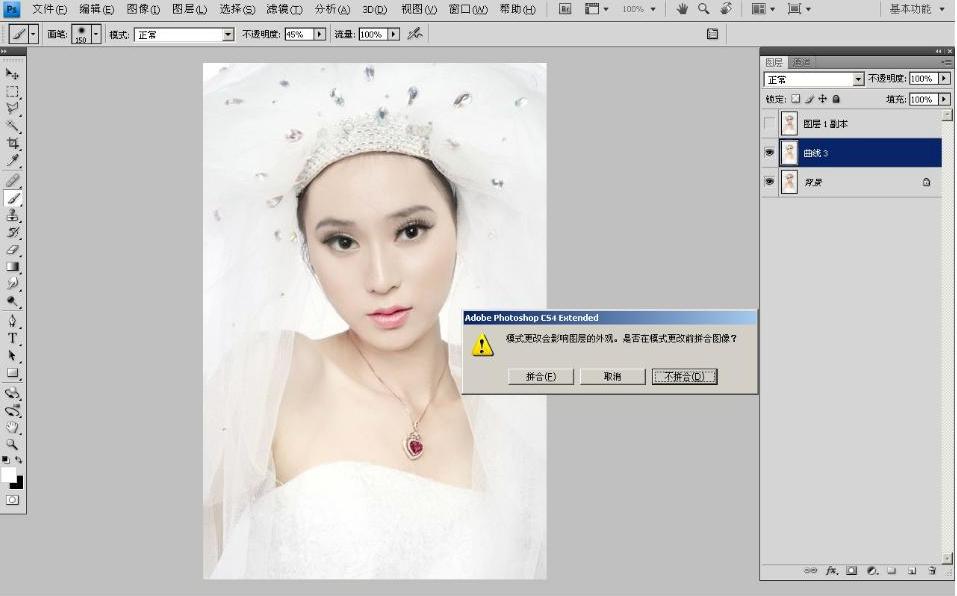
Task: Select the Rectangle shape tool
Action: [12, 373]
